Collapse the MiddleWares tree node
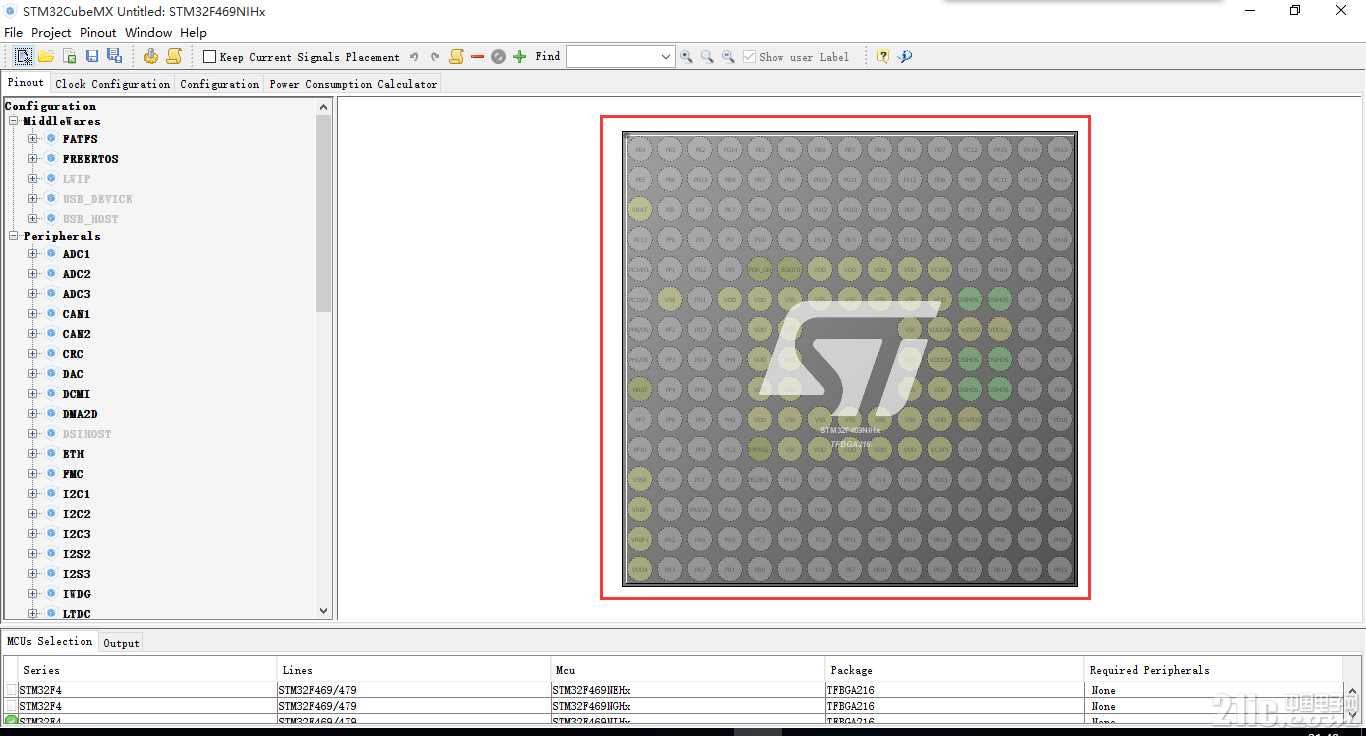The width and height of the screenshot is (1366, 736). point(14,121)
